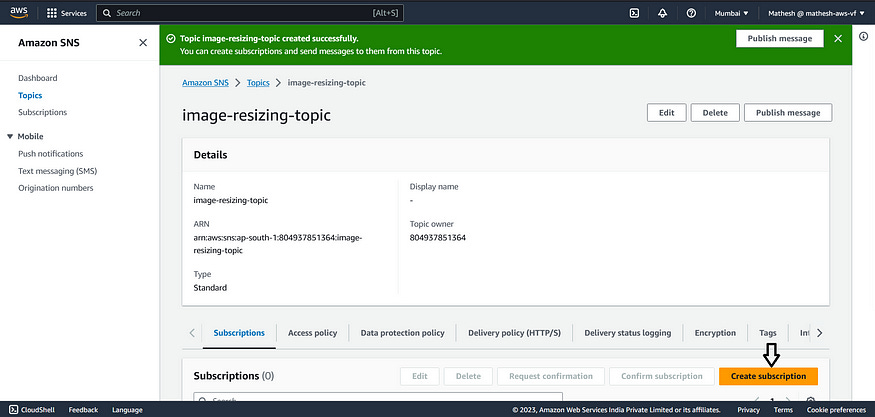This screenshot has height=417, width=875.
Task: Open the help question mark icon
Action: tap(691, 13)
